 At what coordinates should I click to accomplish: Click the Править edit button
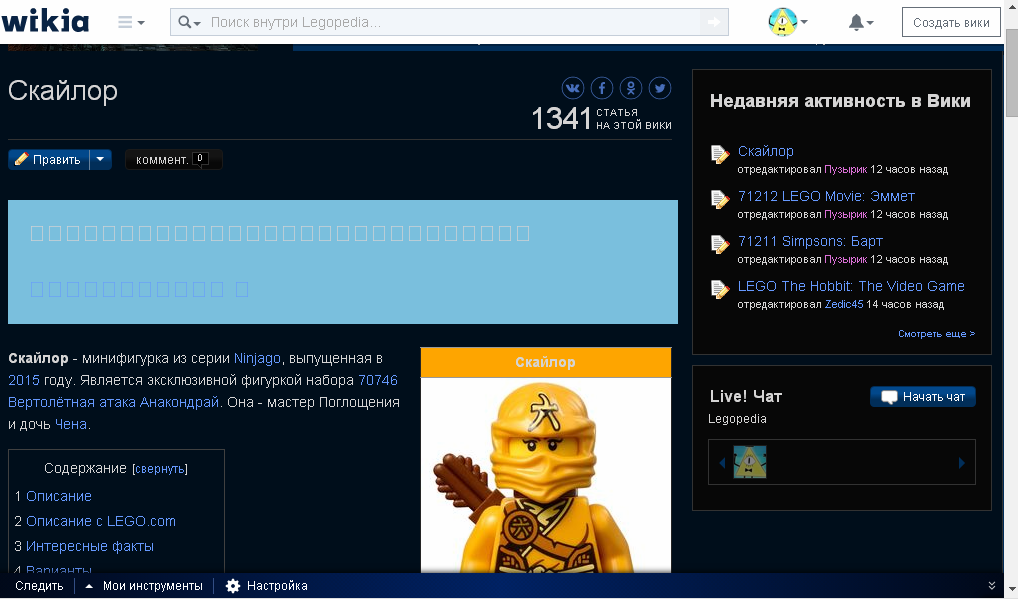[x=49, y=160]
